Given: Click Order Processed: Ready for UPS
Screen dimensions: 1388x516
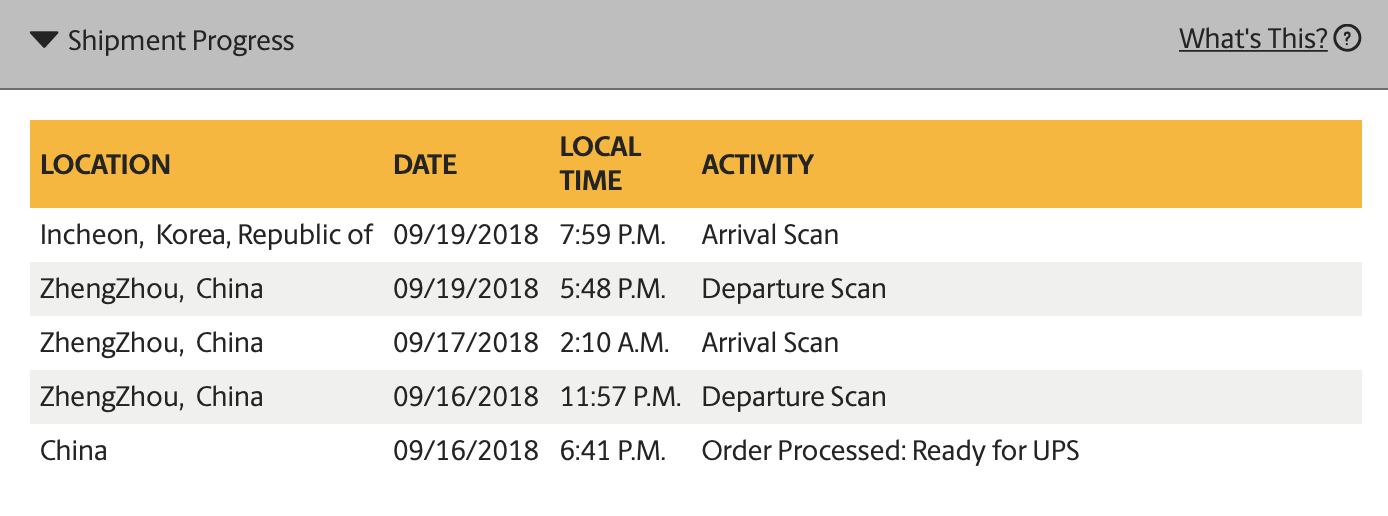Looking at the screenshot, I should [x=890, y=451].
